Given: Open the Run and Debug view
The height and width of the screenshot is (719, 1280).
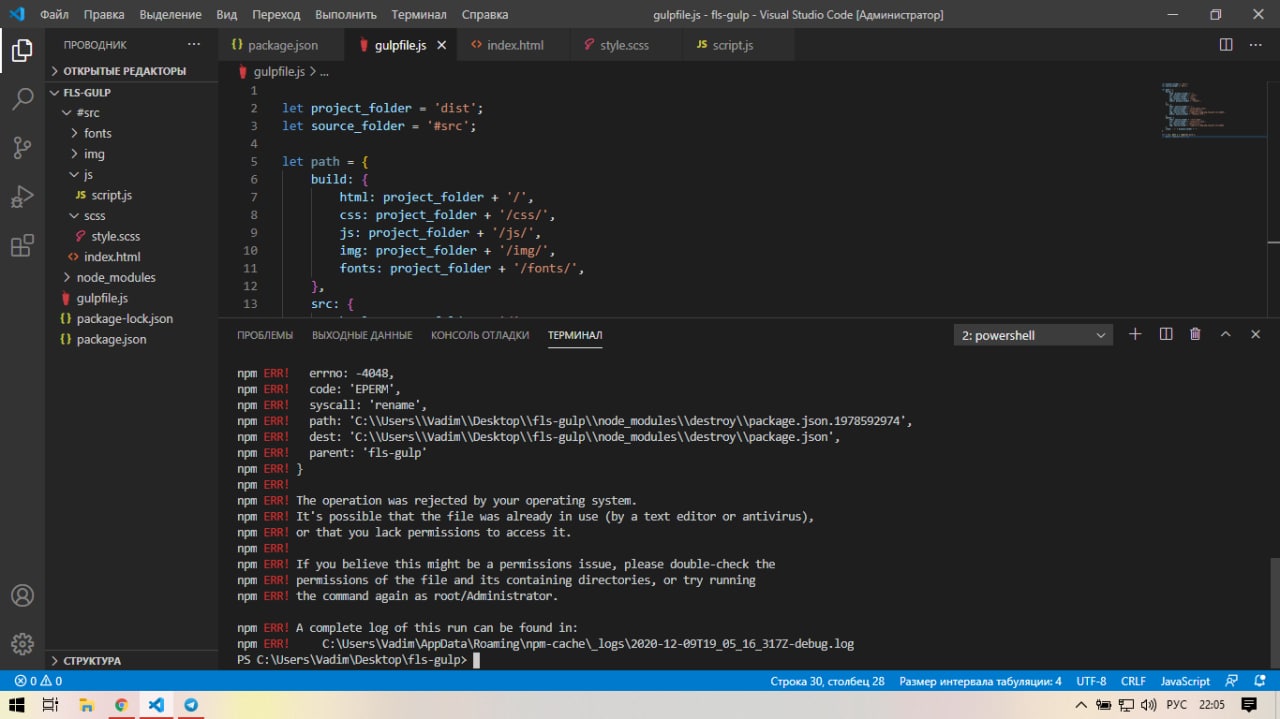Looking at the screenshot, I should pyautogui.click(x=22, y=197).
